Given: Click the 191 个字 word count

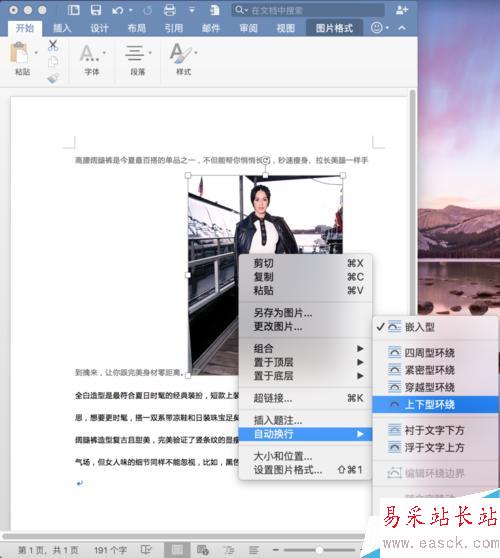Looking at the screenshot, I should pos(110,550).
